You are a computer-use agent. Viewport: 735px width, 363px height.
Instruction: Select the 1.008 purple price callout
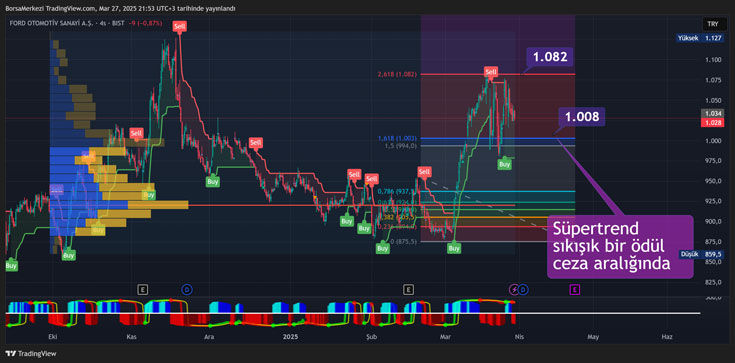coord(582,117)
